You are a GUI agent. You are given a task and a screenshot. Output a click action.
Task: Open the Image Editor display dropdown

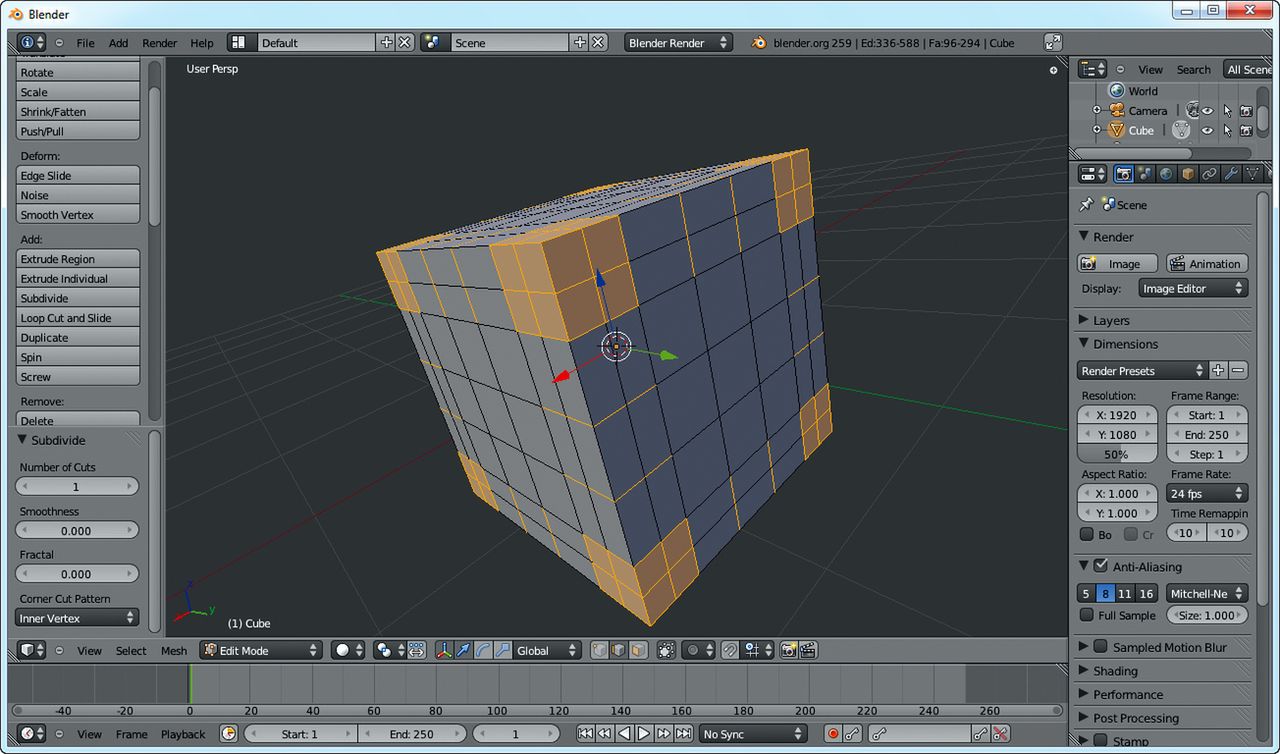pyautogui.click(x=1193, y=288)
